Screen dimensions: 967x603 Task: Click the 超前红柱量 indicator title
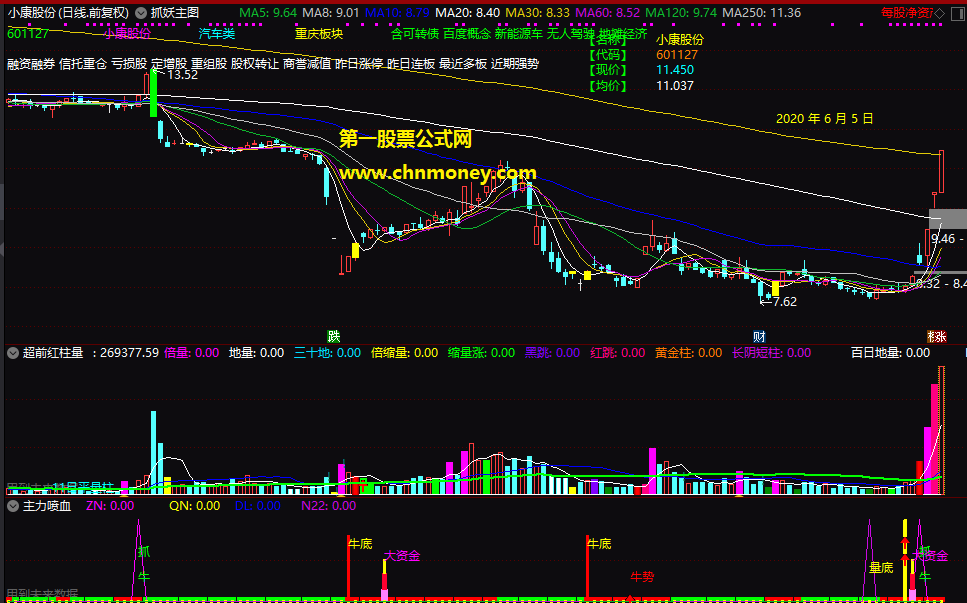(53, 353)
